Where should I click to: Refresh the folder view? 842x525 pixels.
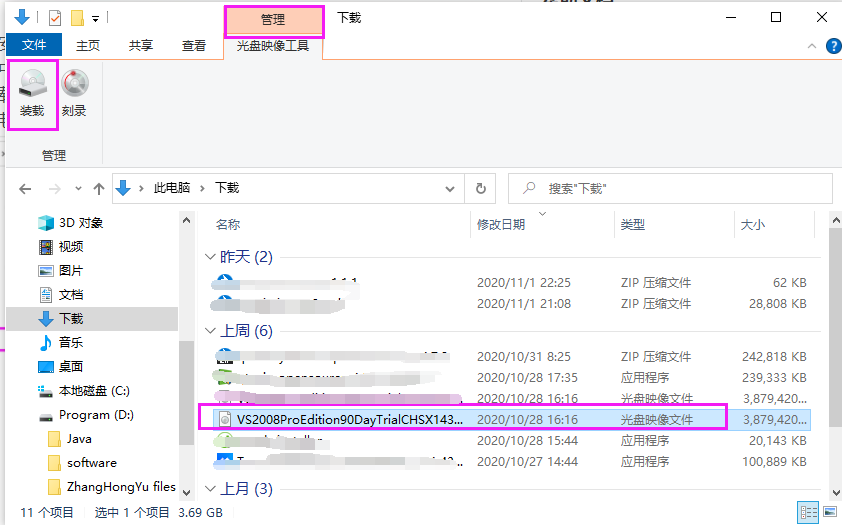(481, 188)
